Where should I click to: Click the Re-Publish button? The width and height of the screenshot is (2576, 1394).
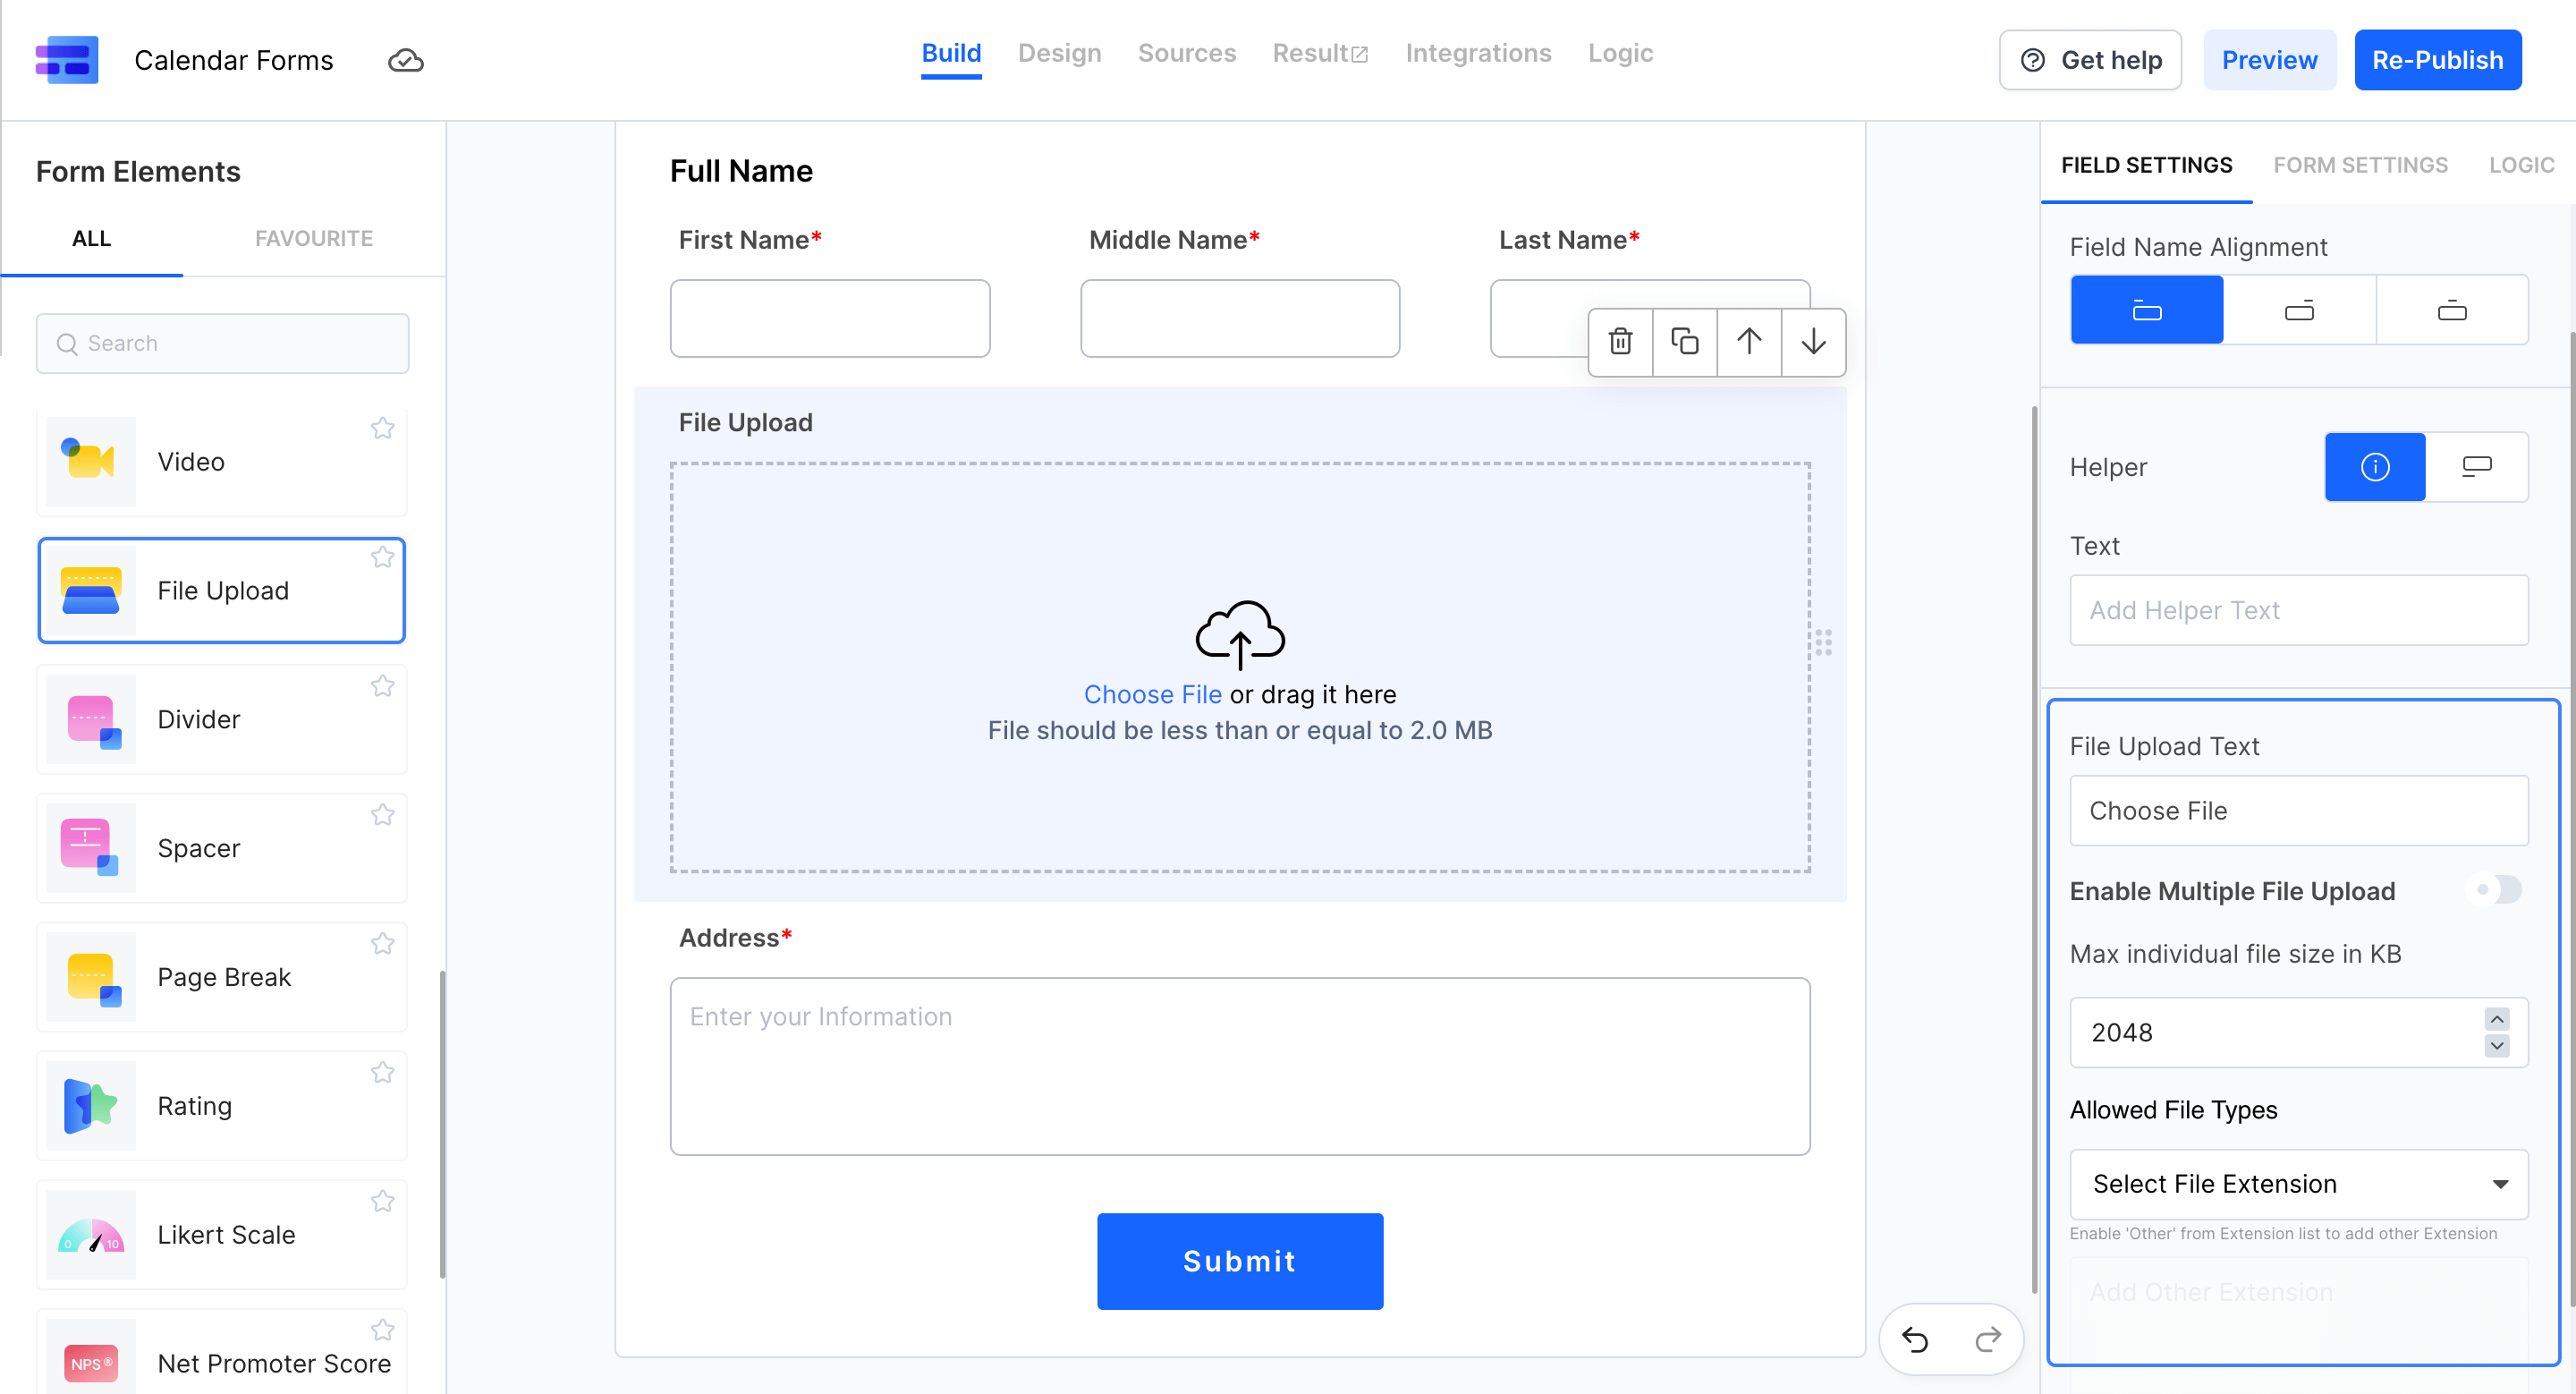pyautogui.click(x=2438, y=60)
